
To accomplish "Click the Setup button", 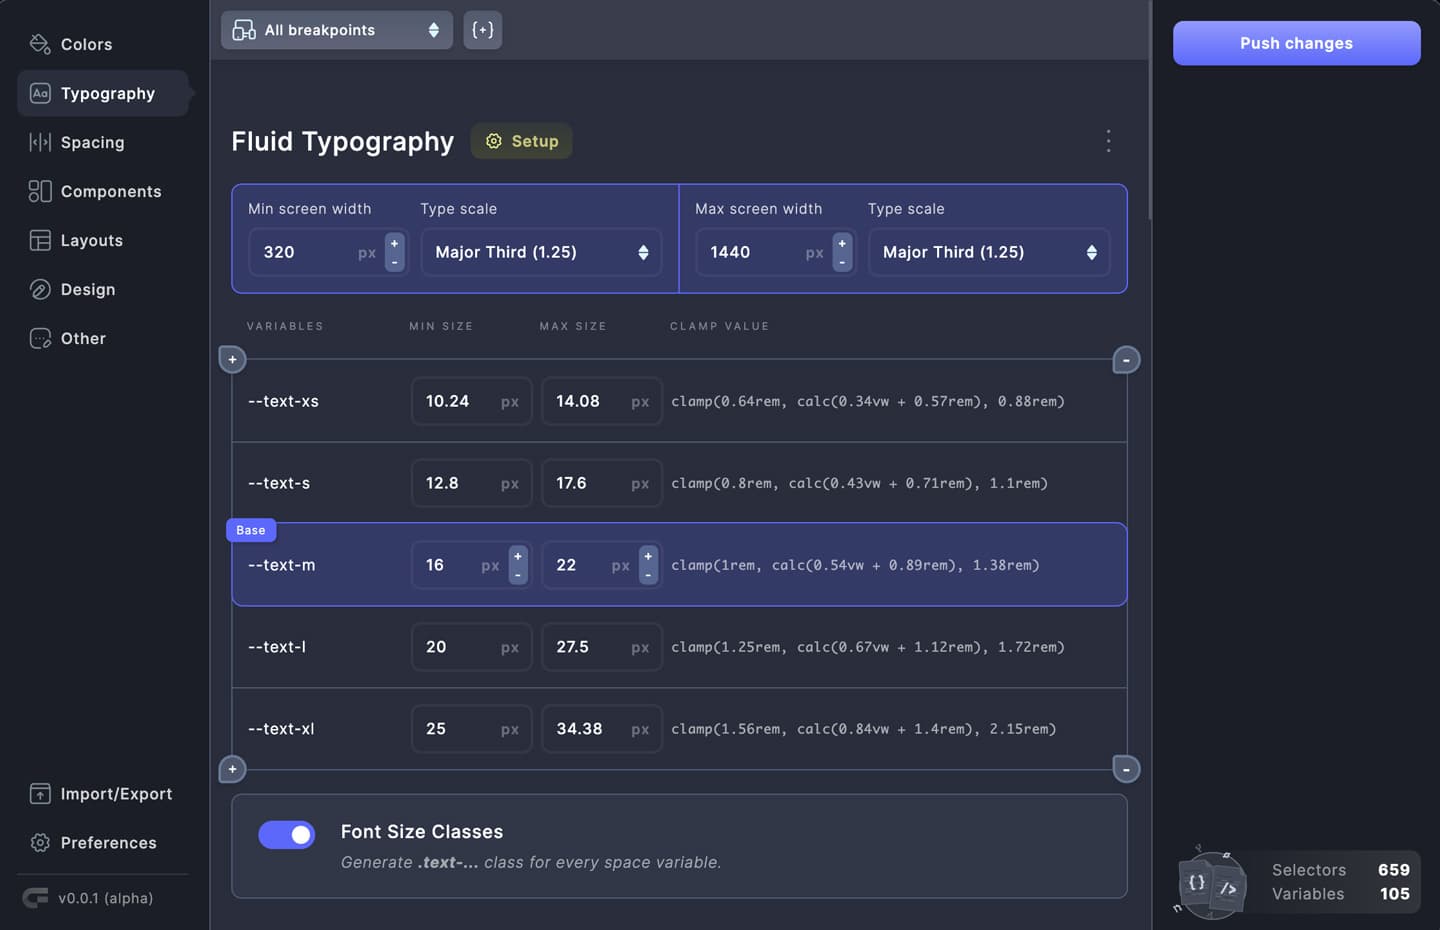I will click(x=522, y=141).
